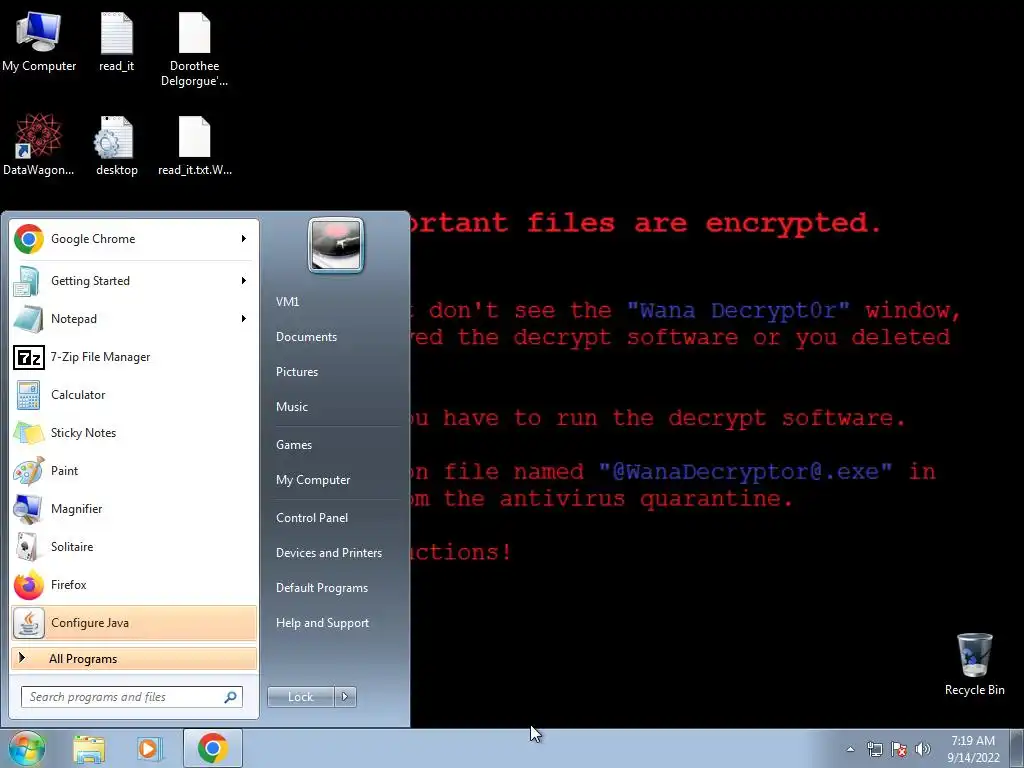Open Configure Java
This screenshot has height=768, width=1024.
coord(134,622)
